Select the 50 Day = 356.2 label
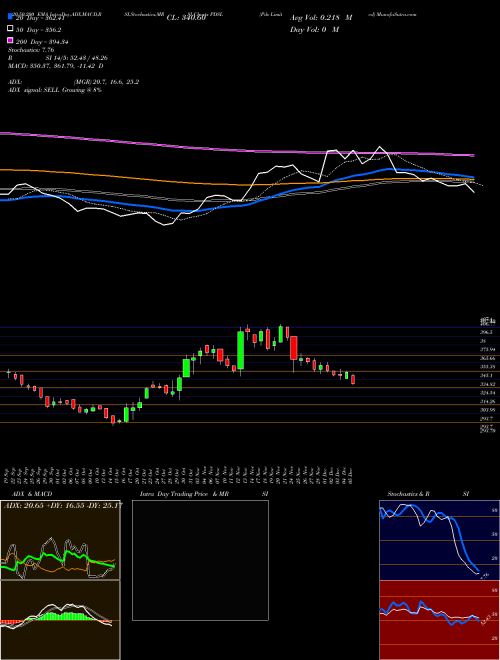 click(38, 30)
